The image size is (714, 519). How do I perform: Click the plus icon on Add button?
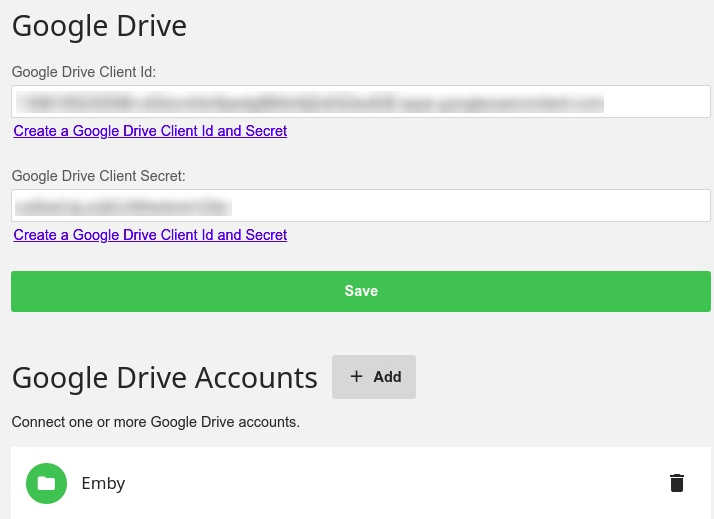click(356, 377)
